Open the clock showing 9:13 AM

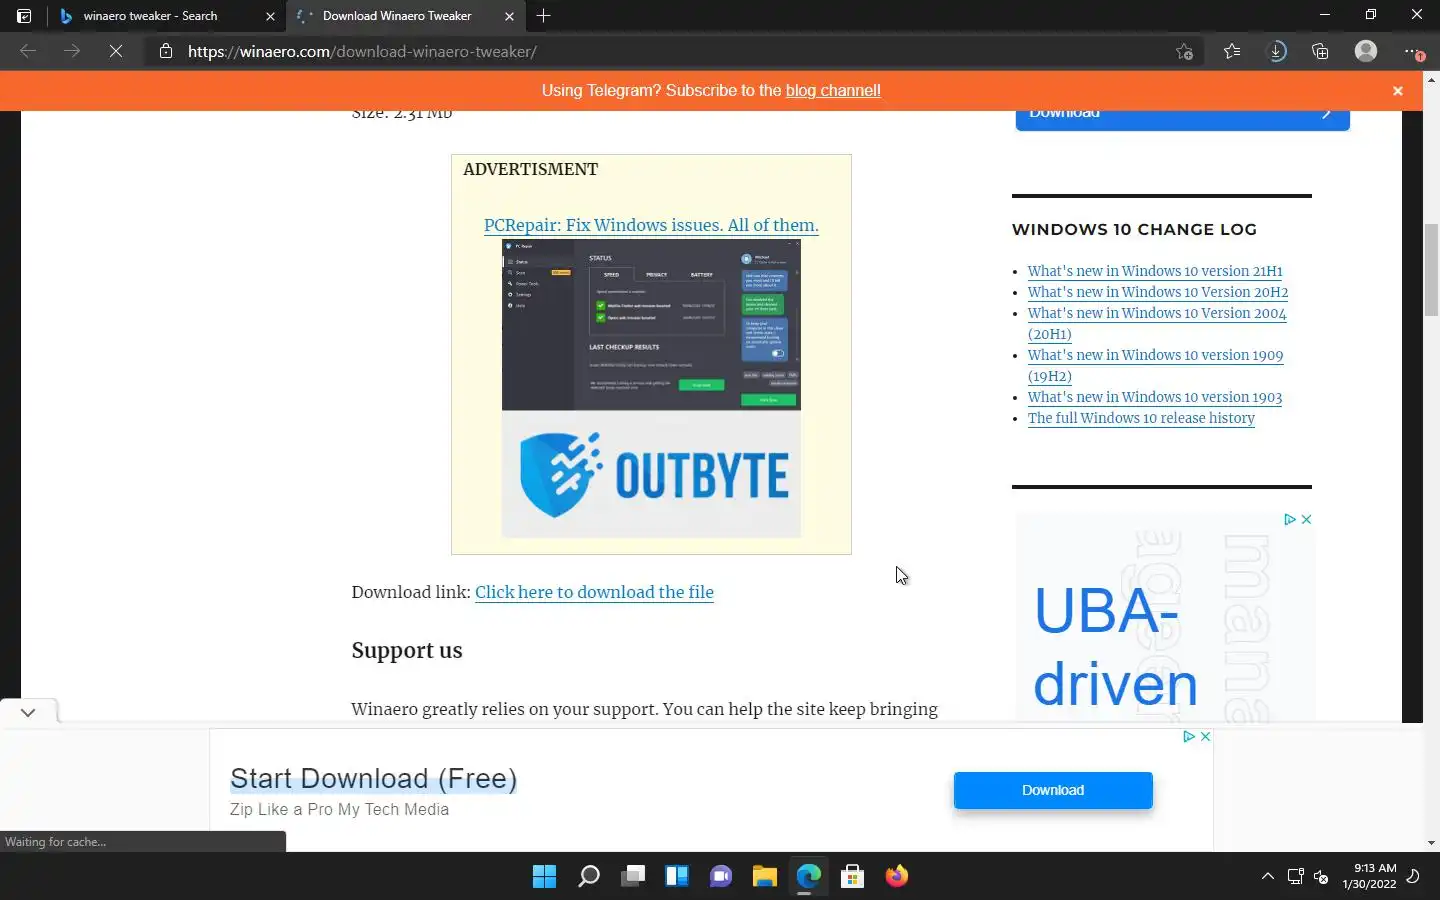[x=1369, y=876]
